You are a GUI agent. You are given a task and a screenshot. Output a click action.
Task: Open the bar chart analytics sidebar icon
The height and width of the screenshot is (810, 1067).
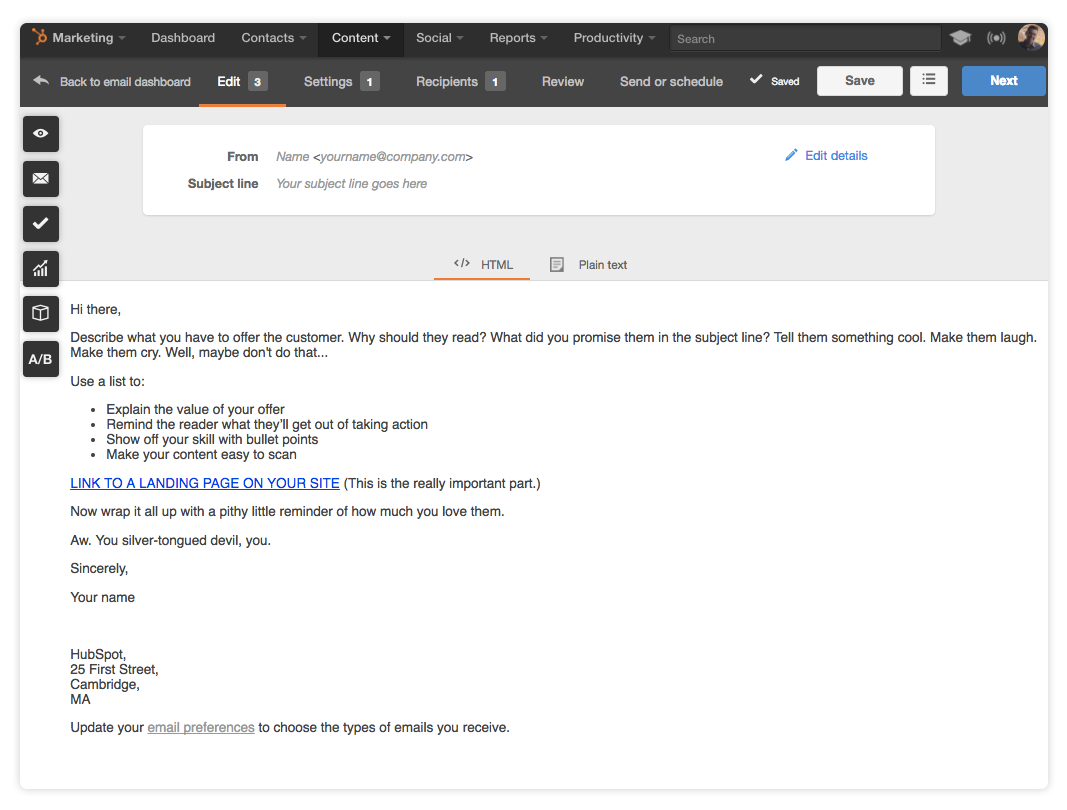(41, 269)
